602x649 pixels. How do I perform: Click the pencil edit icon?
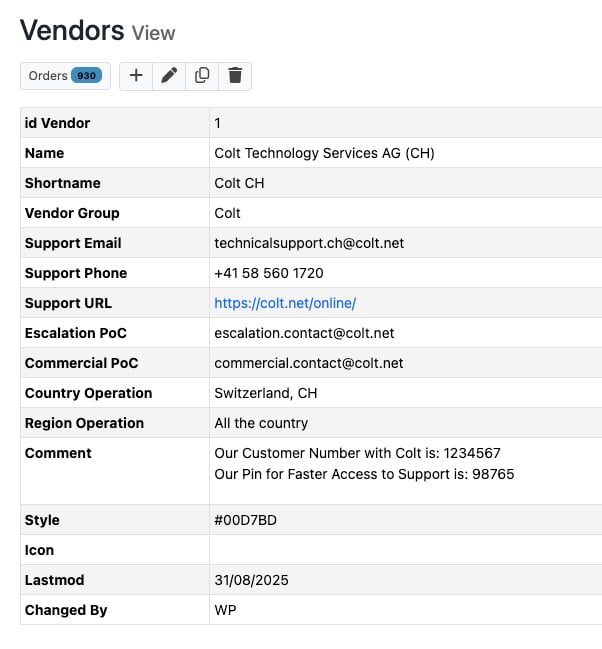169,76
